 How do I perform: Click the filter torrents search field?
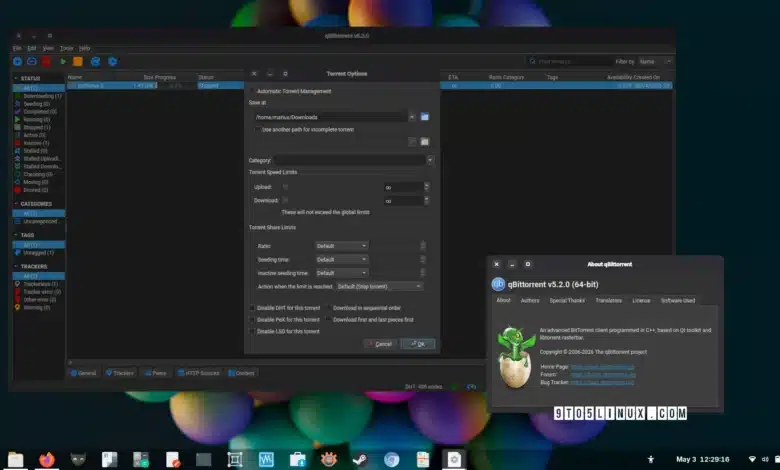pyautogui.click(x=570, y=62)
